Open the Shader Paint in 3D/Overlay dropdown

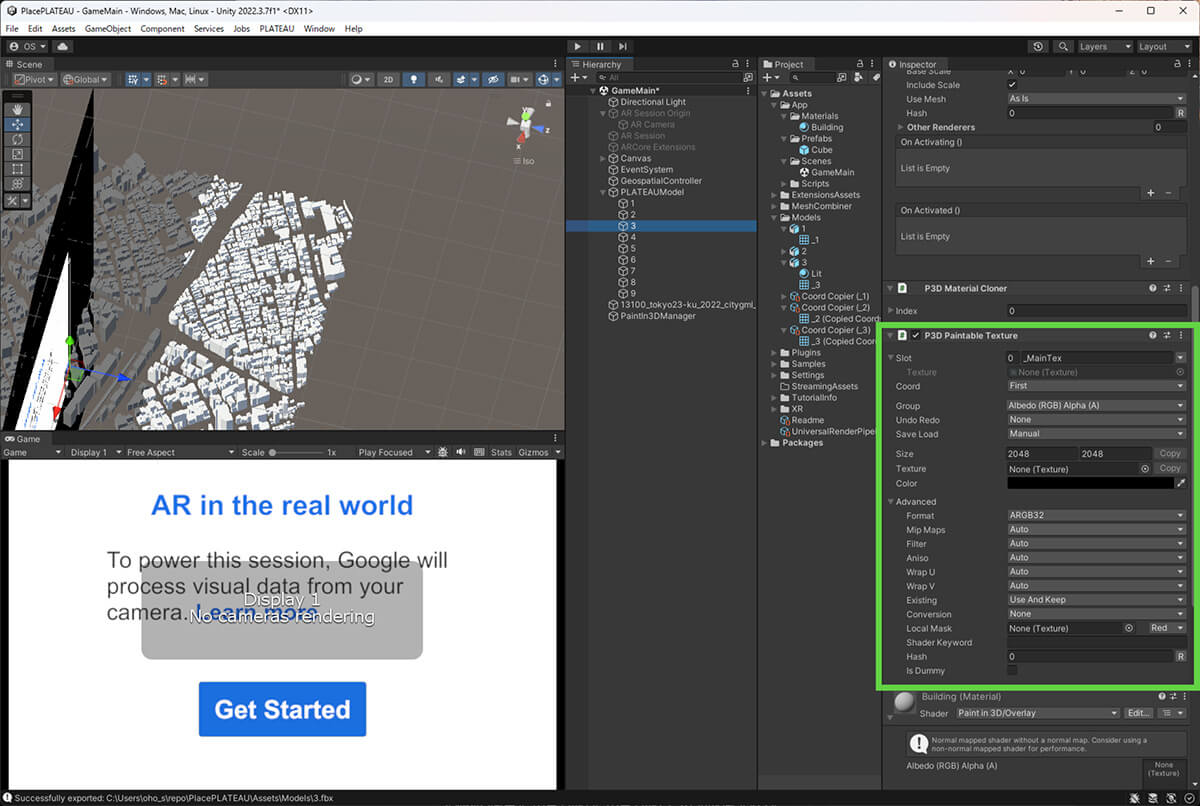click(1036, 713)
